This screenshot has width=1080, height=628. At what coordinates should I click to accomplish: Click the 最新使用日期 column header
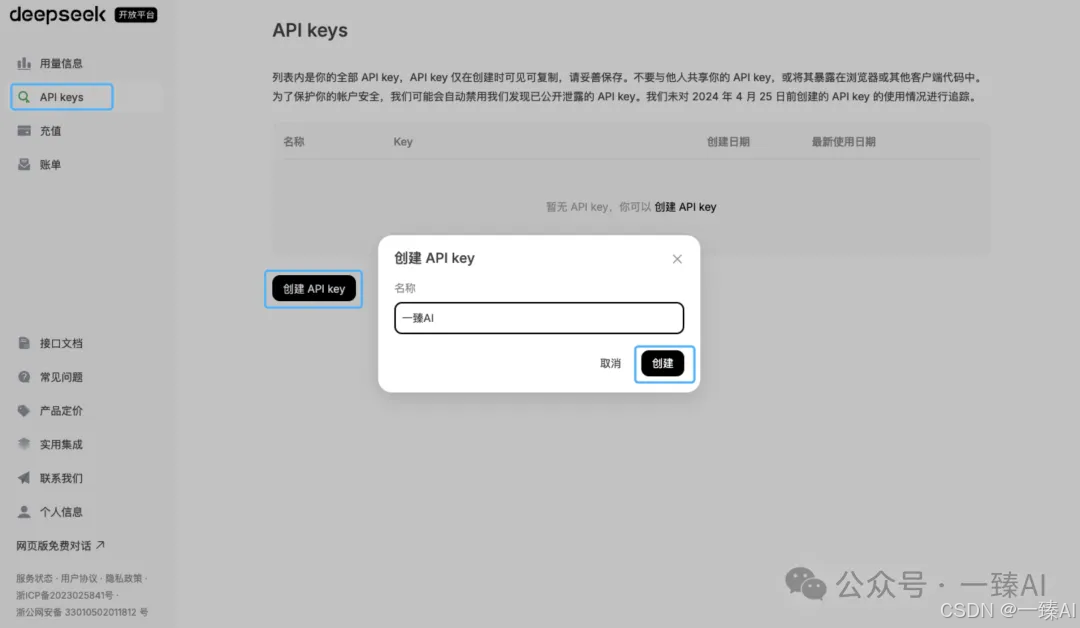[844, 142]
